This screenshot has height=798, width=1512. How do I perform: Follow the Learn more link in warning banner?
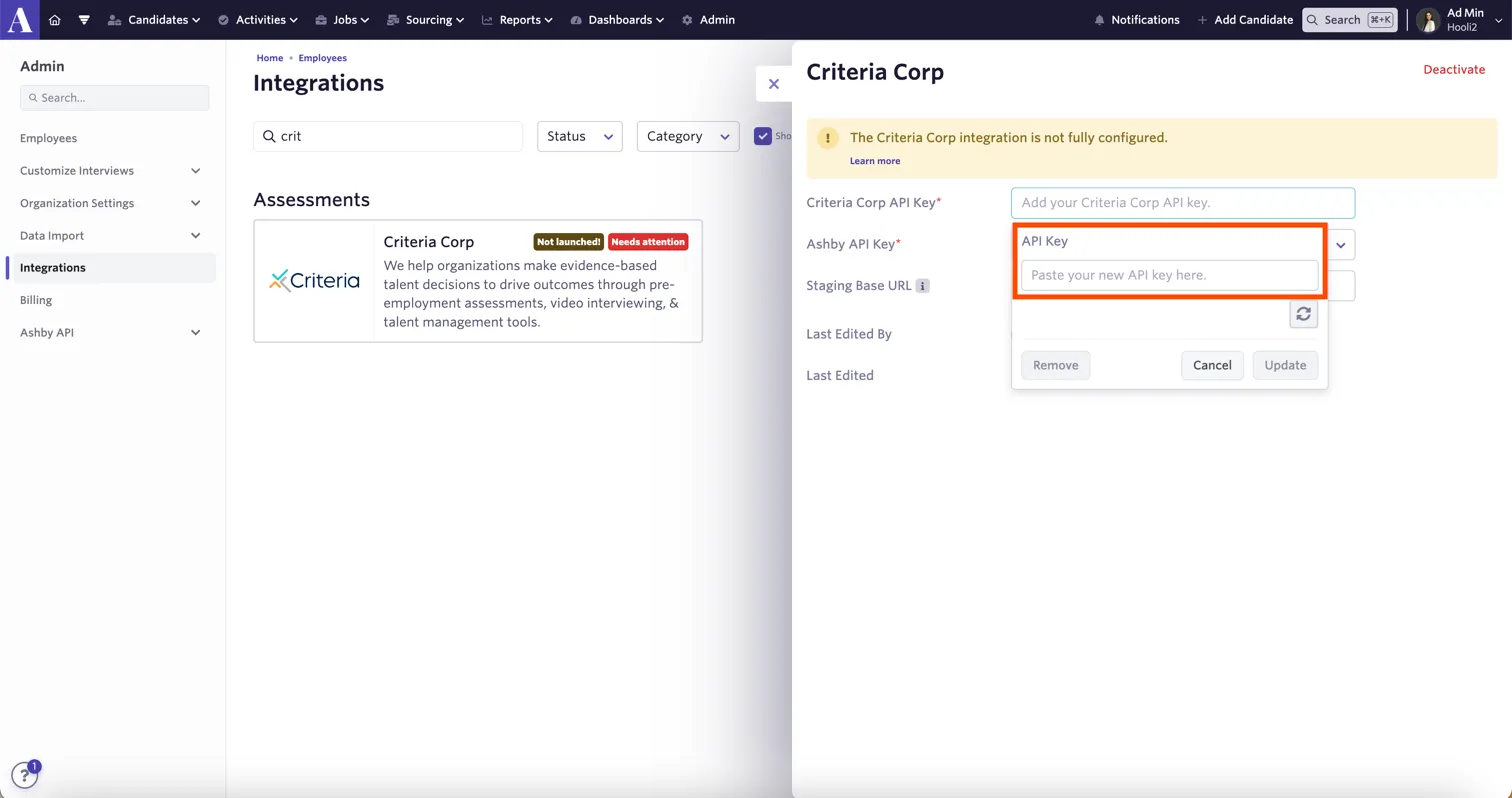click(875, 161)
